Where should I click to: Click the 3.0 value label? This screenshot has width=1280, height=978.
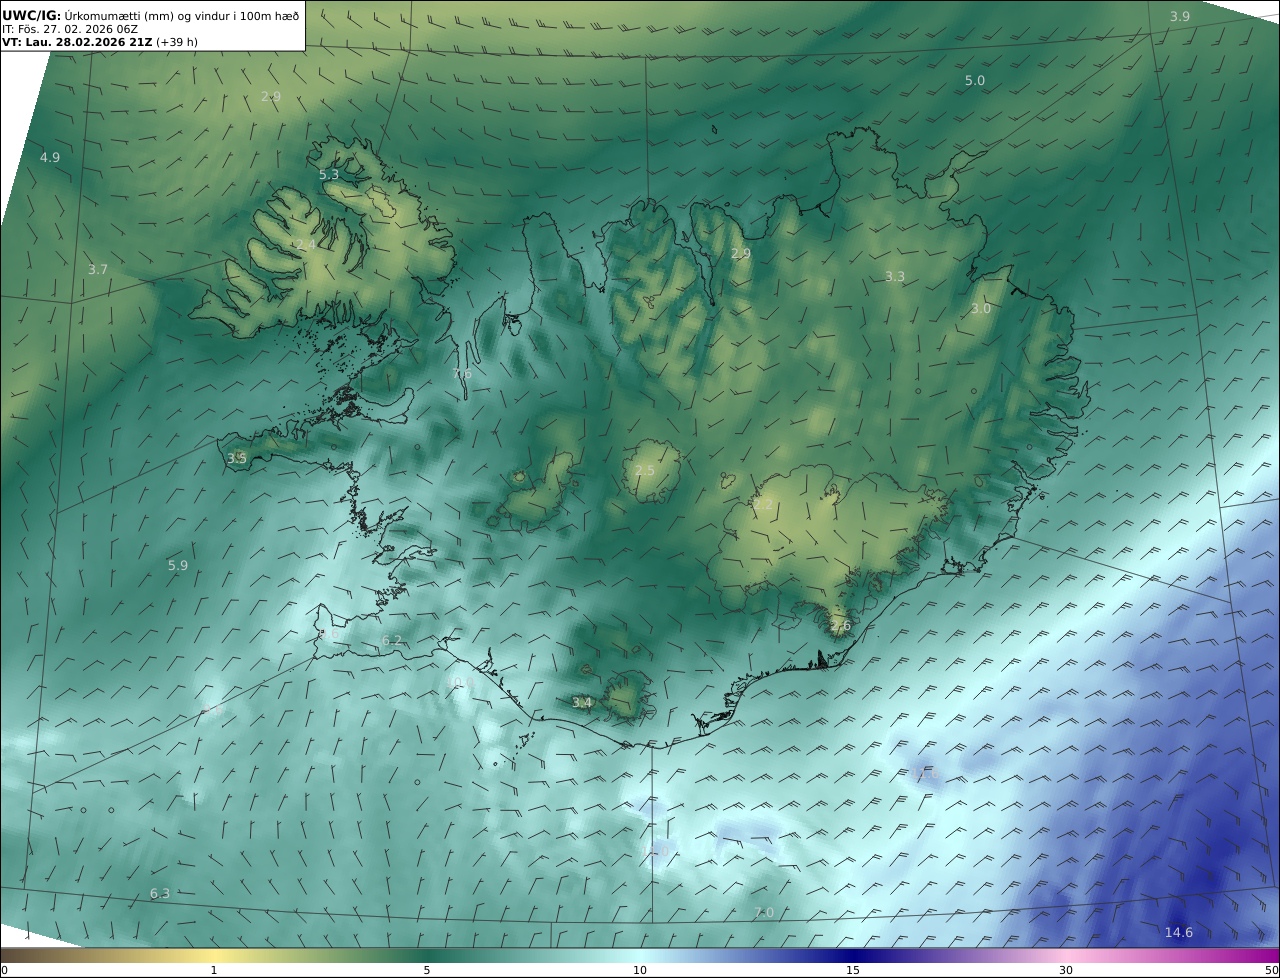click(980, 309)
